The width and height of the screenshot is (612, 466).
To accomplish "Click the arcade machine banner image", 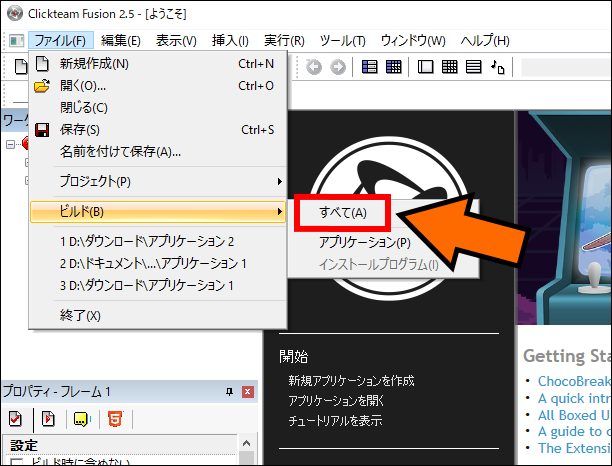I will click(564, 218).
